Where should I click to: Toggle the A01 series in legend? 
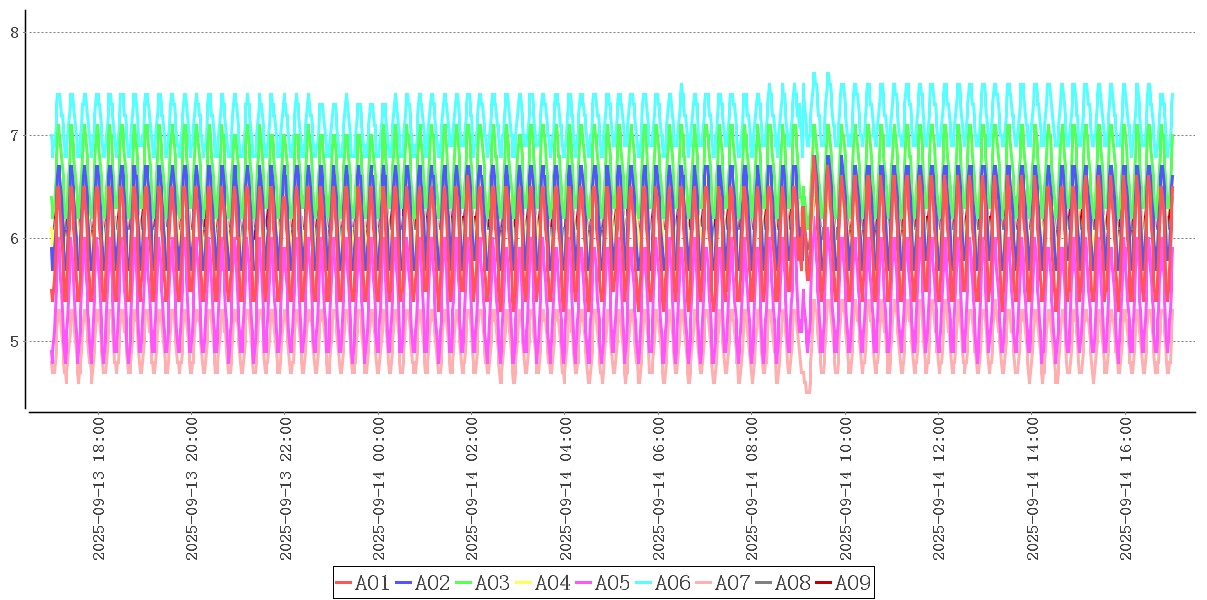click(x=372, y=583)
